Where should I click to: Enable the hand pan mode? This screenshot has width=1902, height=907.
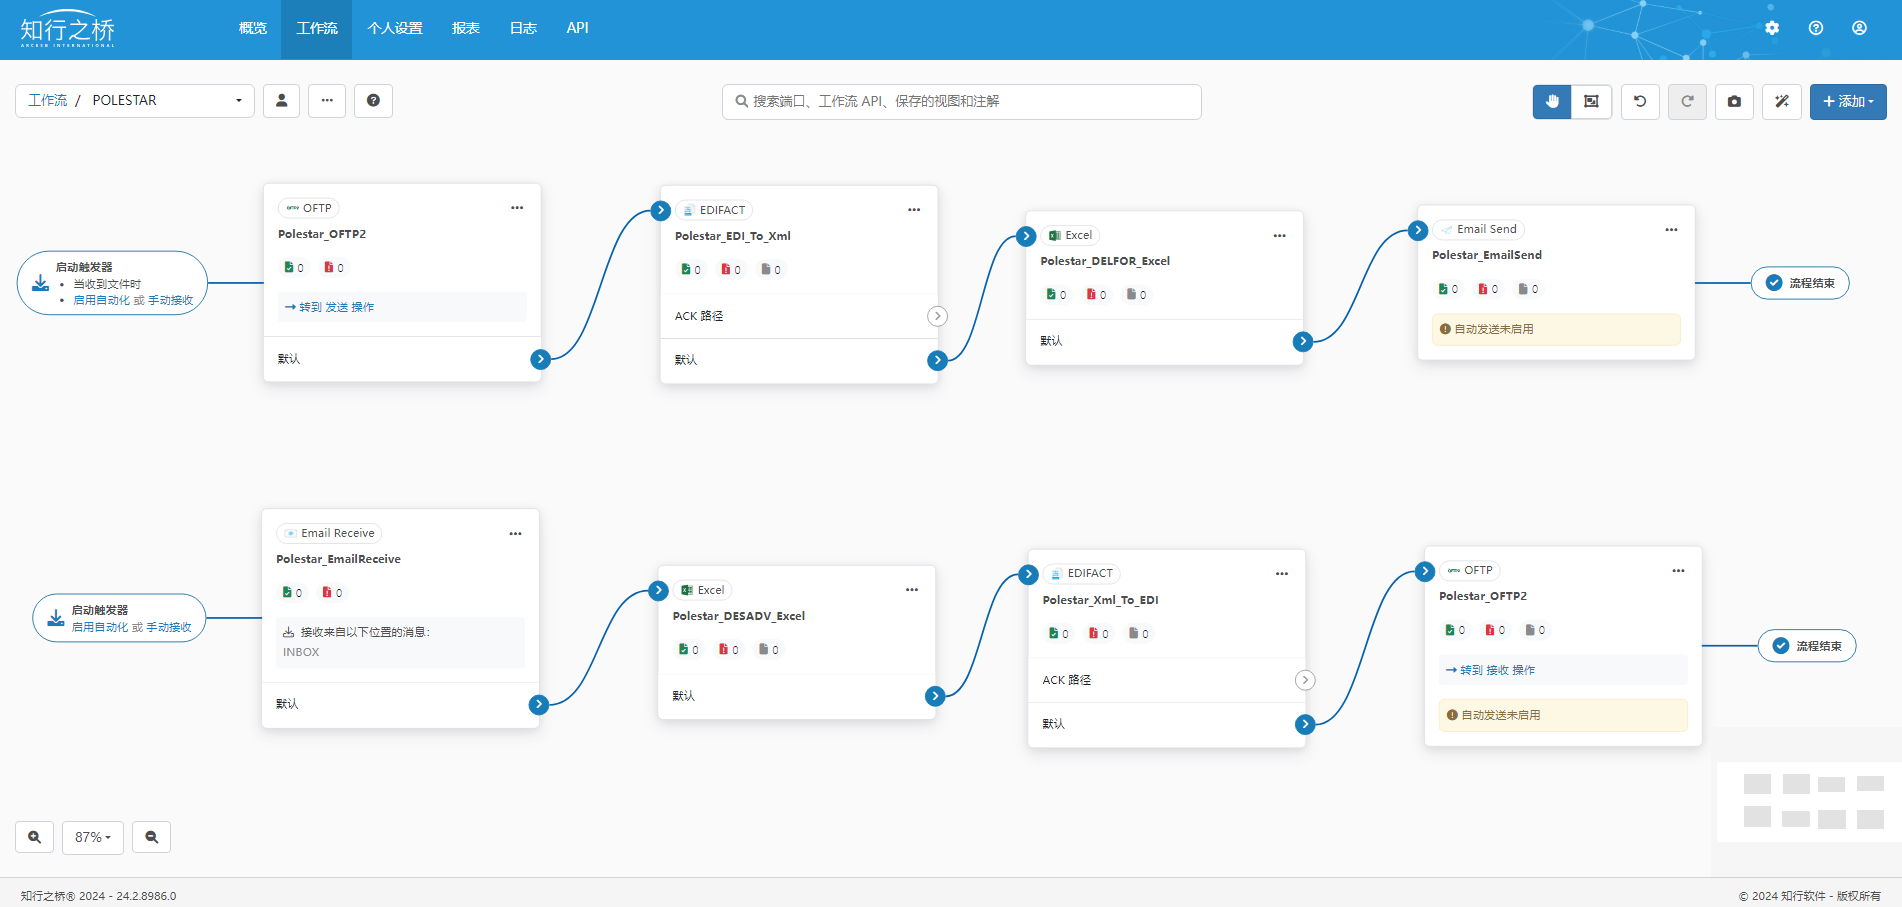[1552, 101]
